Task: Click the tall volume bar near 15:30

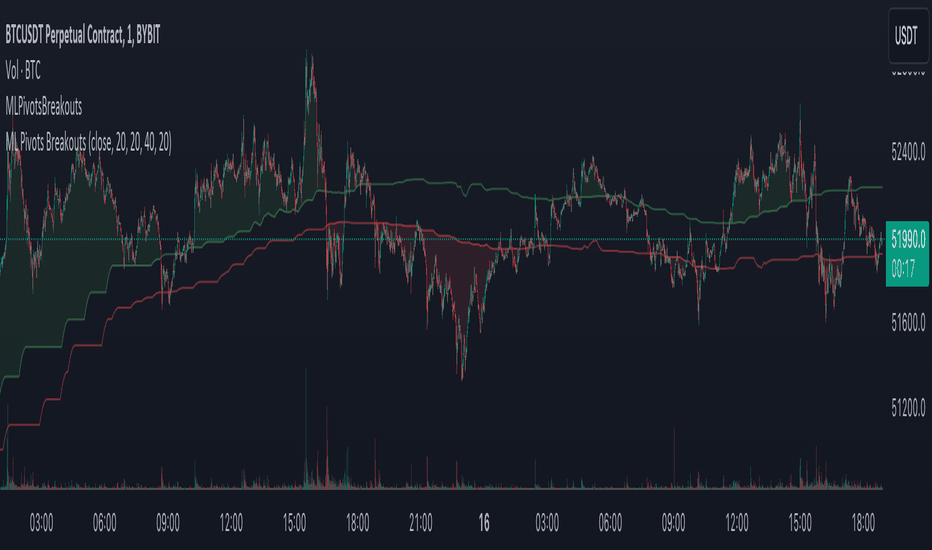Action: tap(306, 429)
